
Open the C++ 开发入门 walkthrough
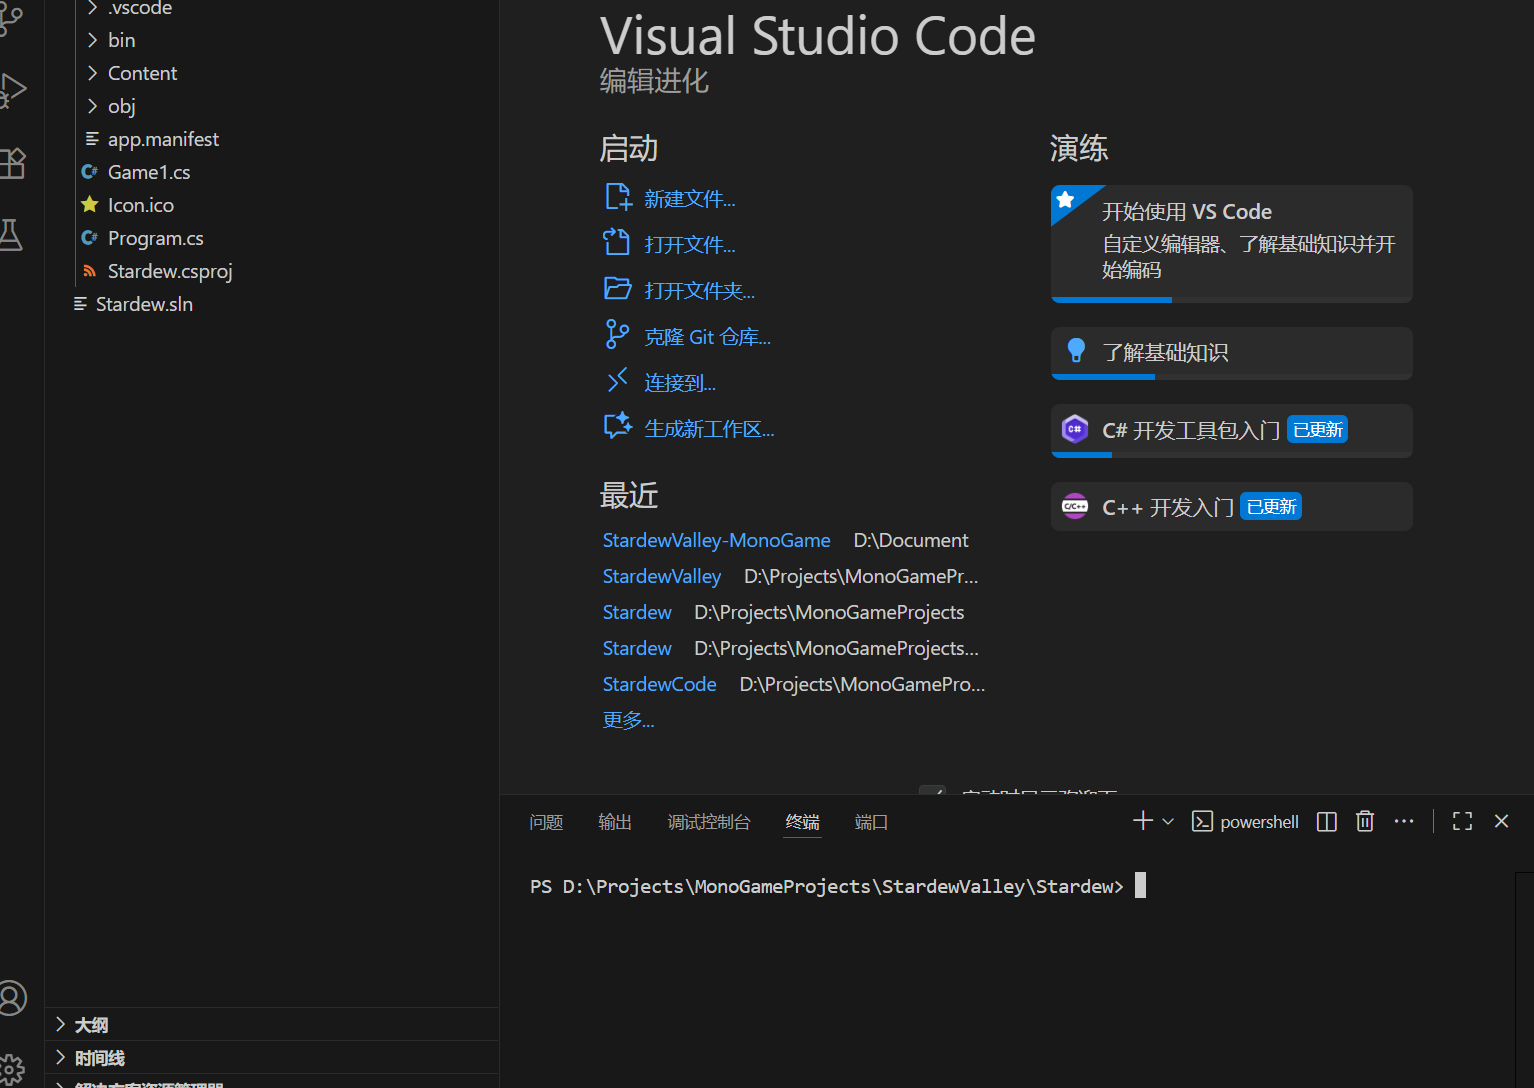pyautogui.click(x=1232, y=507)
